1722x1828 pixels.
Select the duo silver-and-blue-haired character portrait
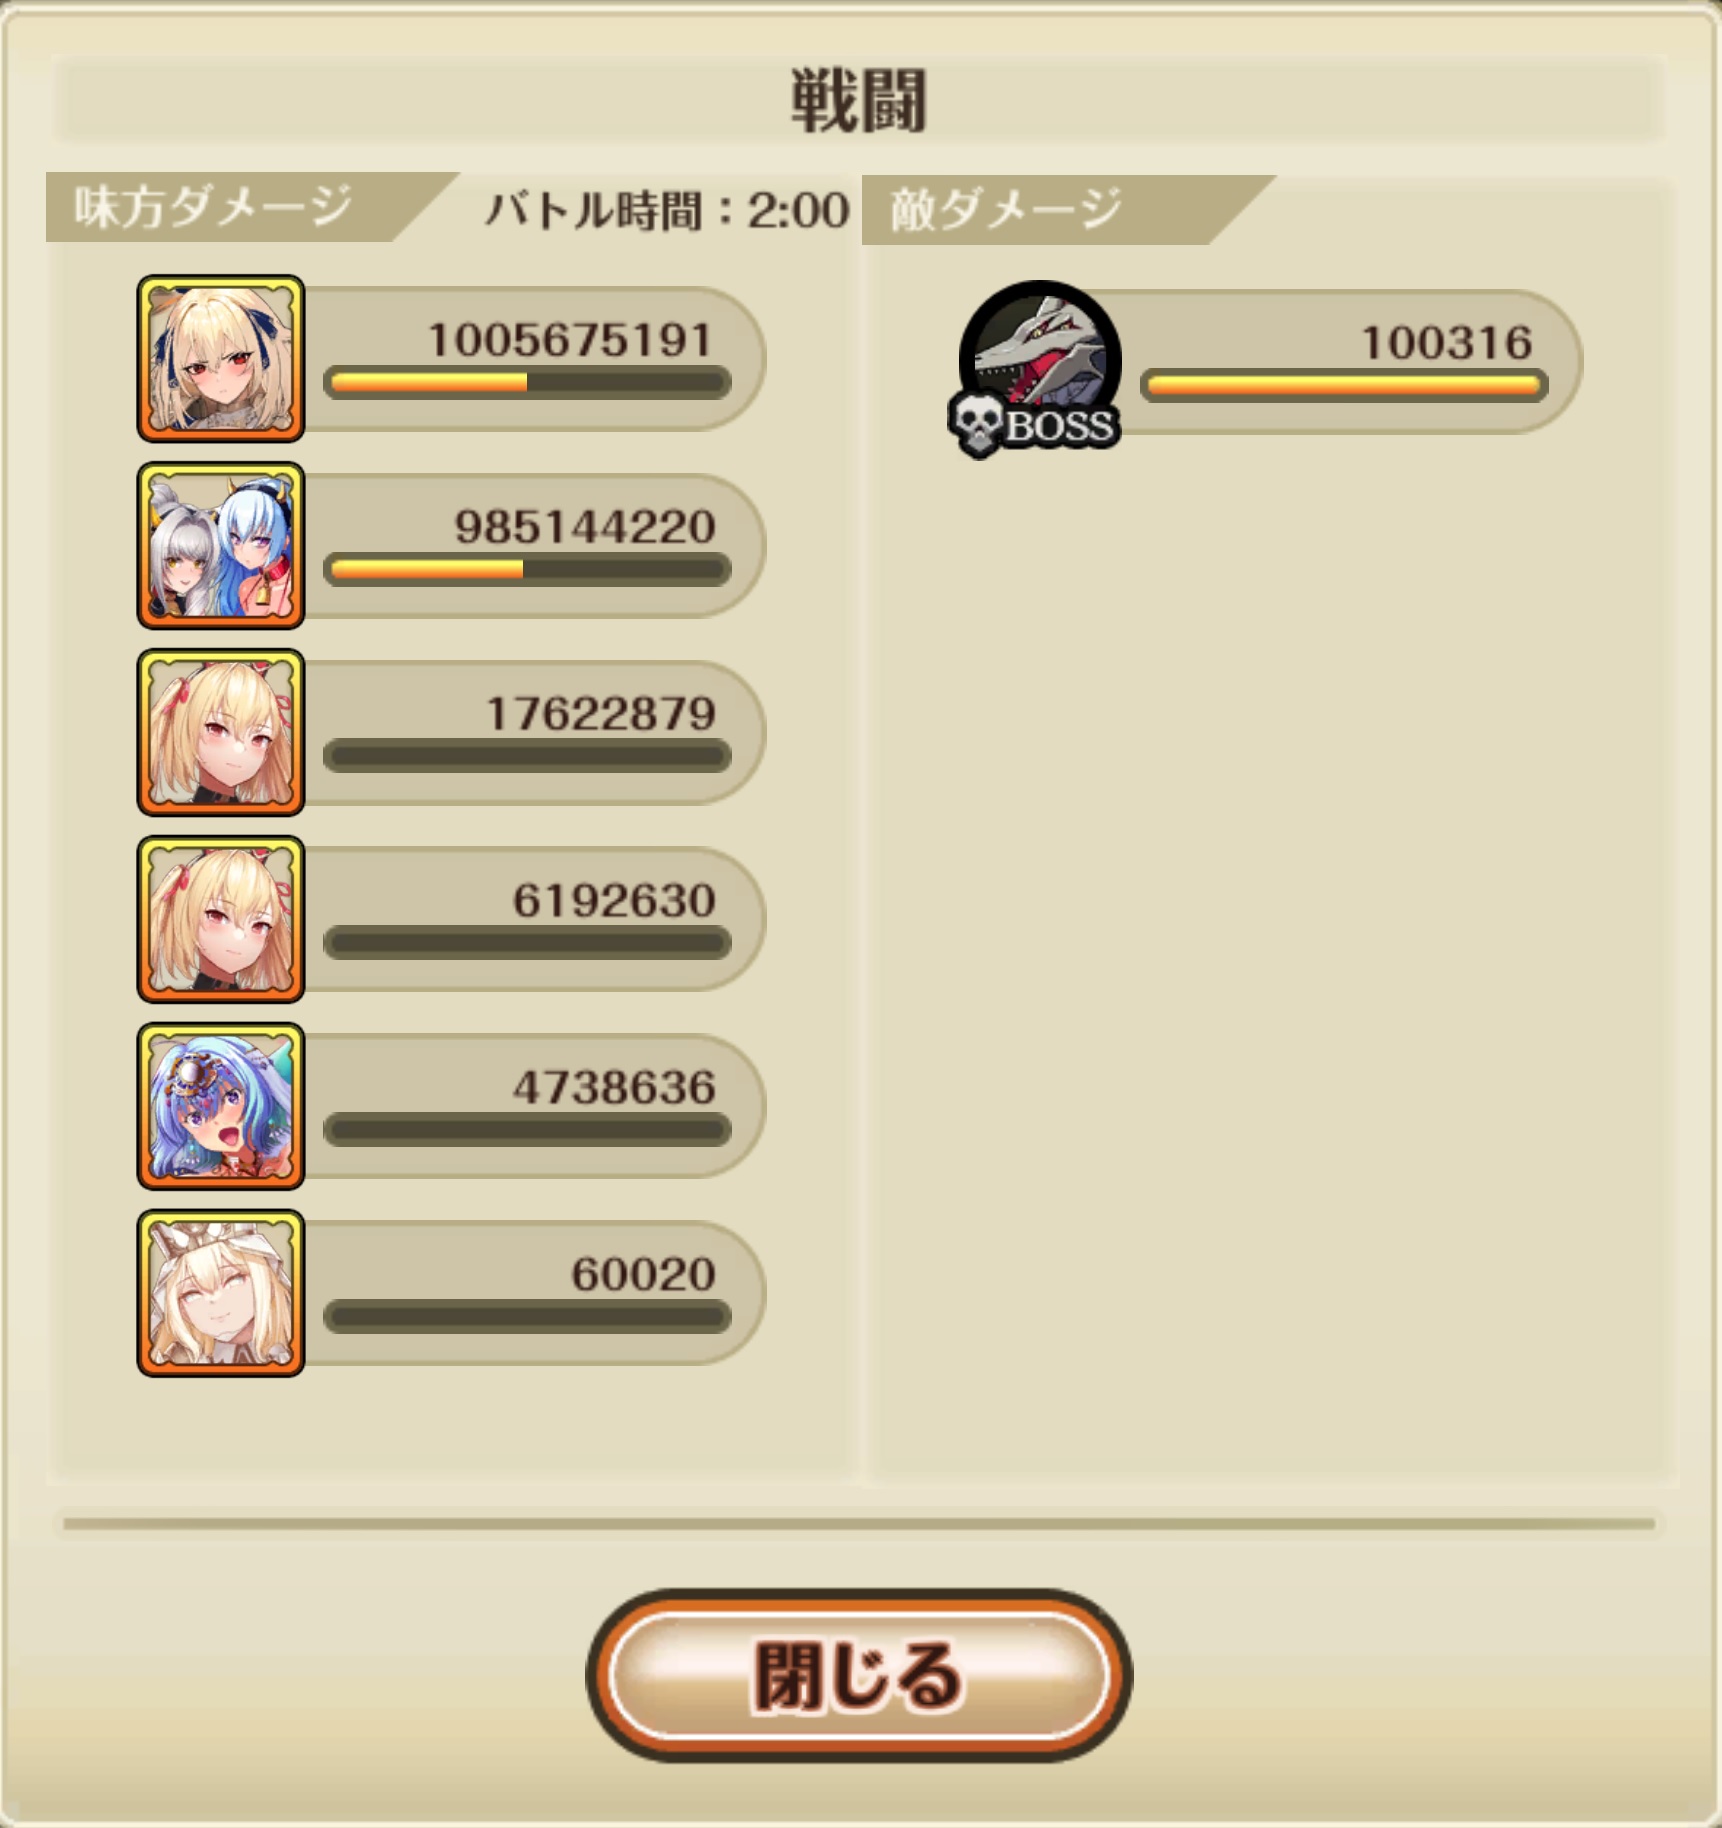coord(220,545)
